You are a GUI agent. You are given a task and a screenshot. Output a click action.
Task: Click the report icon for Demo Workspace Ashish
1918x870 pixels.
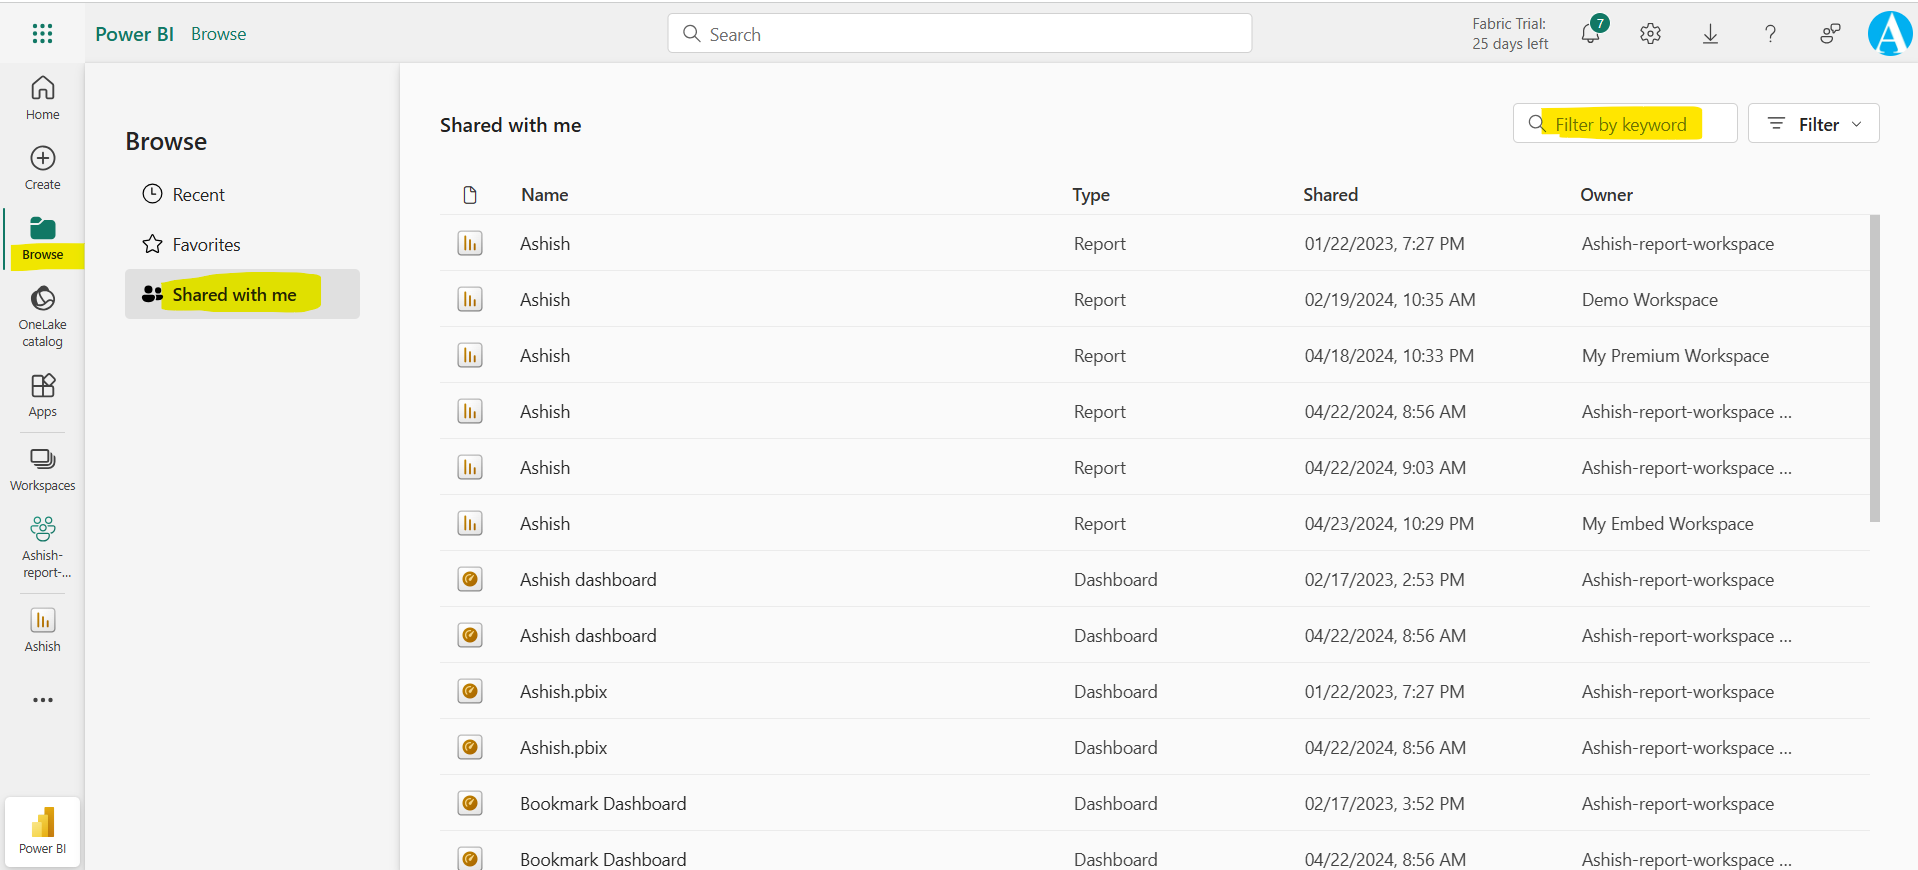click(x=470, y=299)
